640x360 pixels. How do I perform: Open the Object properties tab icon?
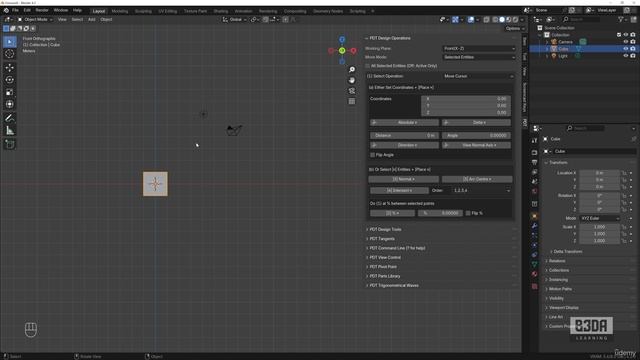535,216
